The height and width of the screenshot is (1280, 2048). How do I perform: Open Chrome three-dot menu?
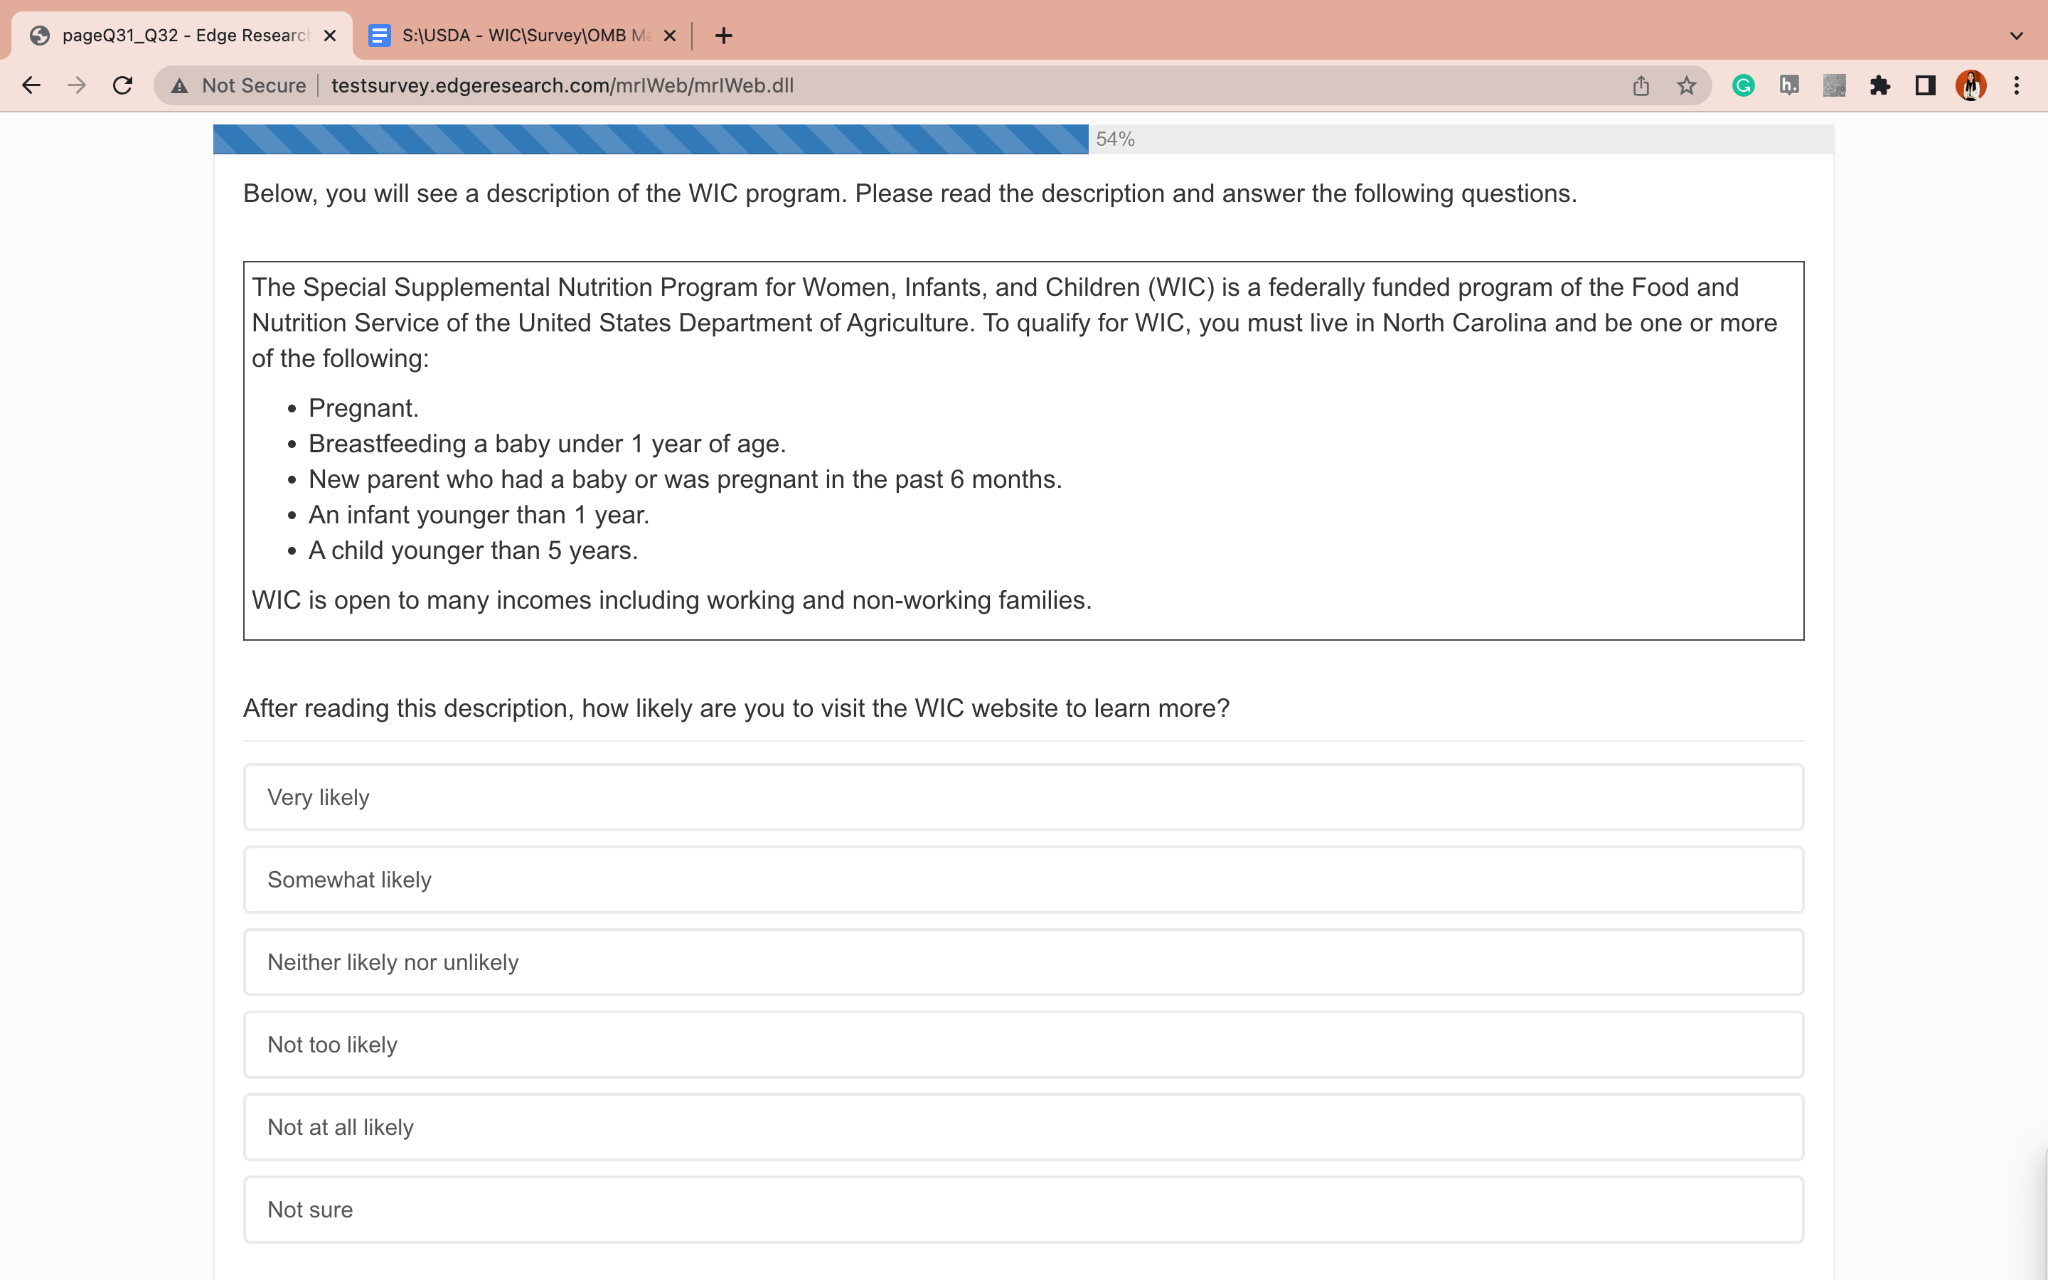tap(2016, 86)
